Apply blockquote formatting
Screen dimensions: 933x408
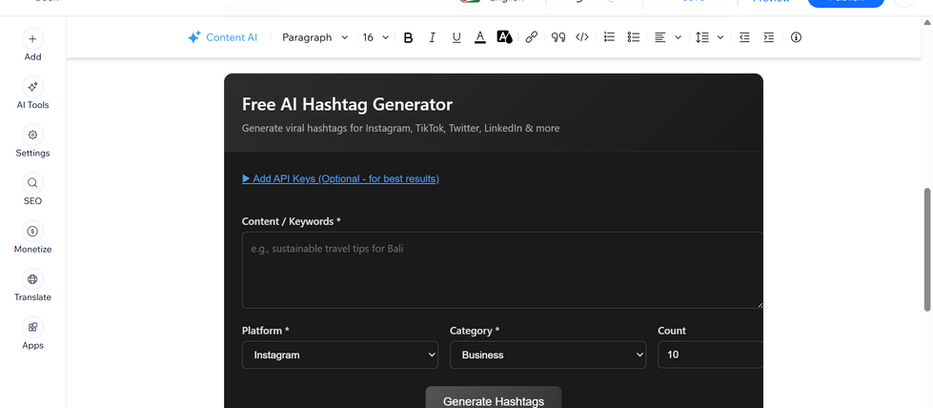coord(558,37)
